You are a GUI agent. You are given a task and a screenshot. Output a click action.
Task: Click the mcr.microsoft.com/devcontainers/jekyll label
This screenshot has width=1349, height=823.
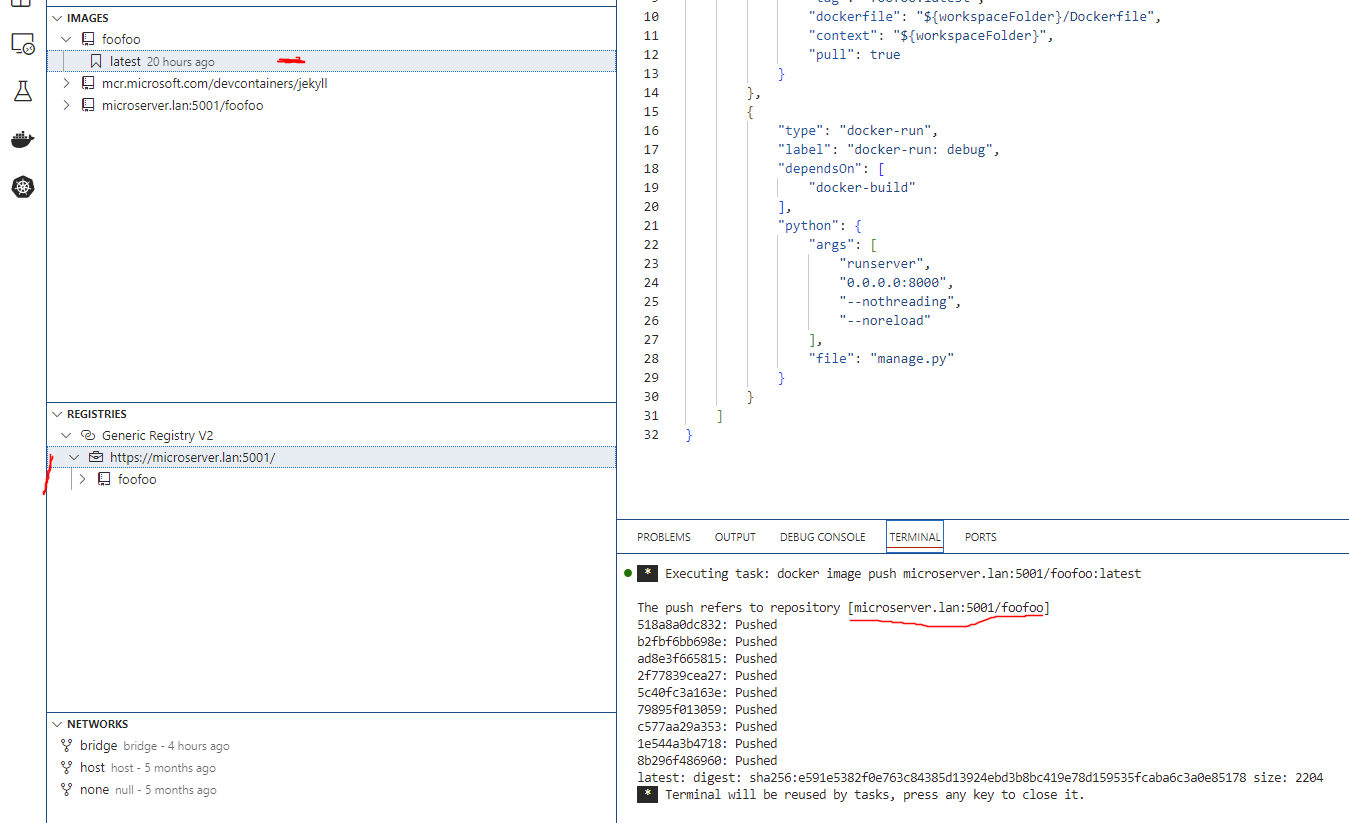(214, 84)
